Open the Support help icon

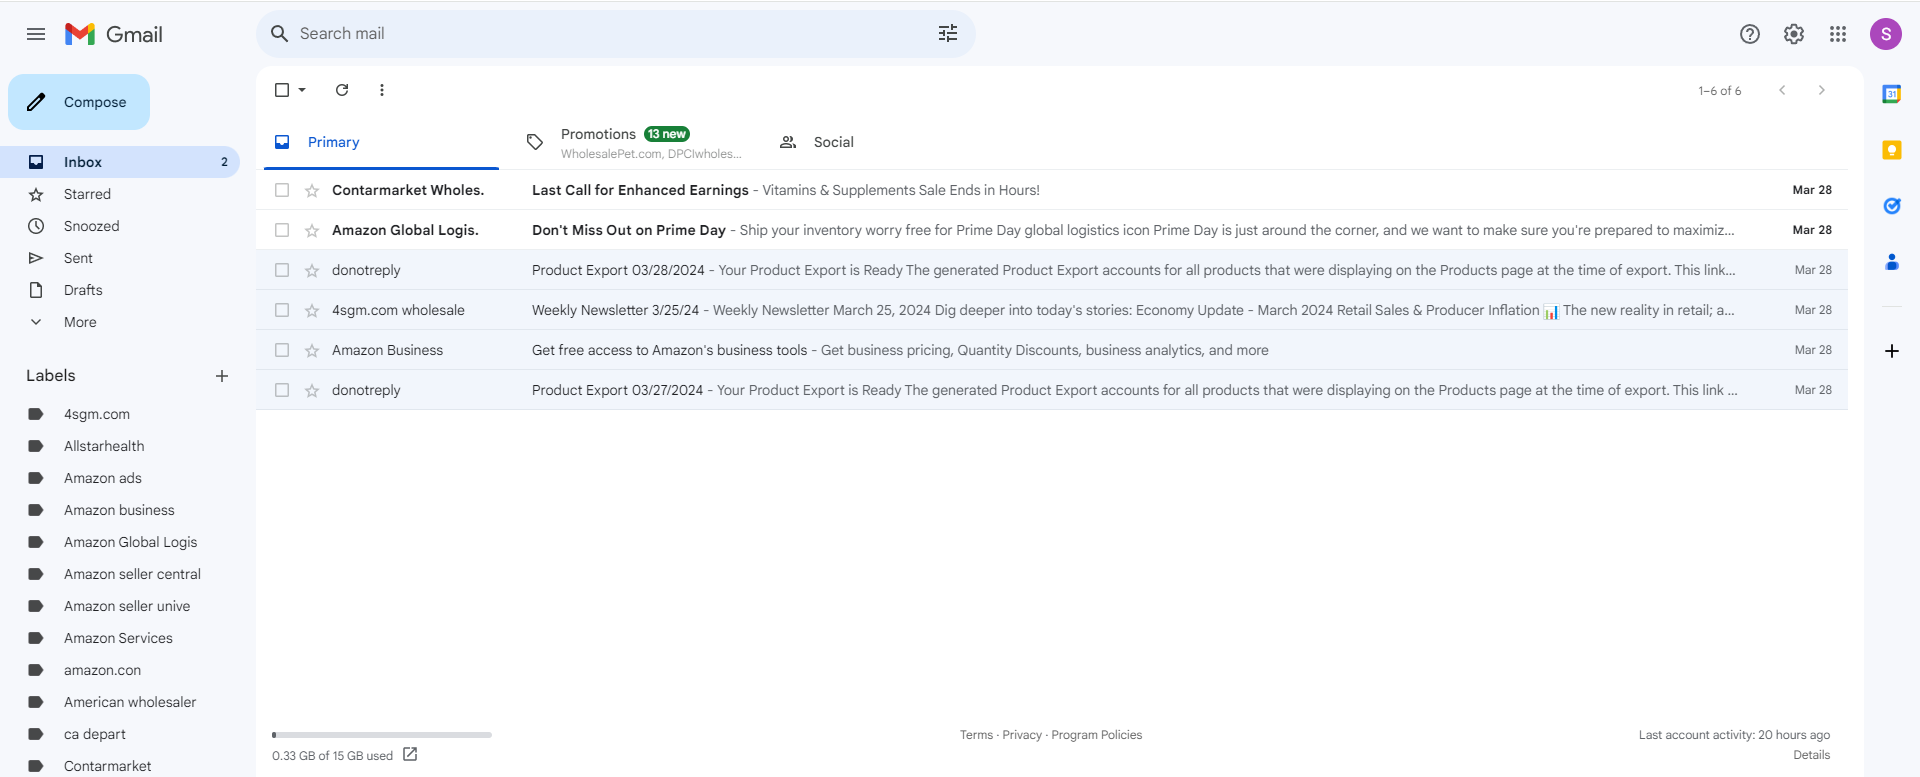tap(1750, 34)
